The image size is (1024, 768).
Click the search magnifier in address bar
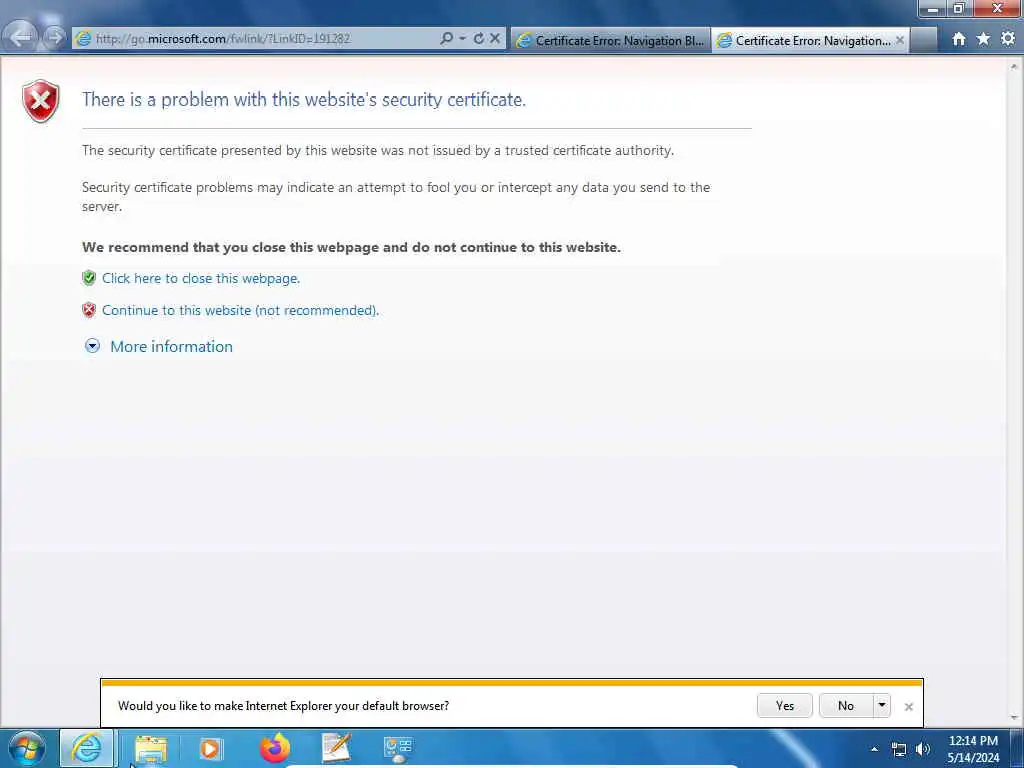pyautogui.click(x=447, y=39)
